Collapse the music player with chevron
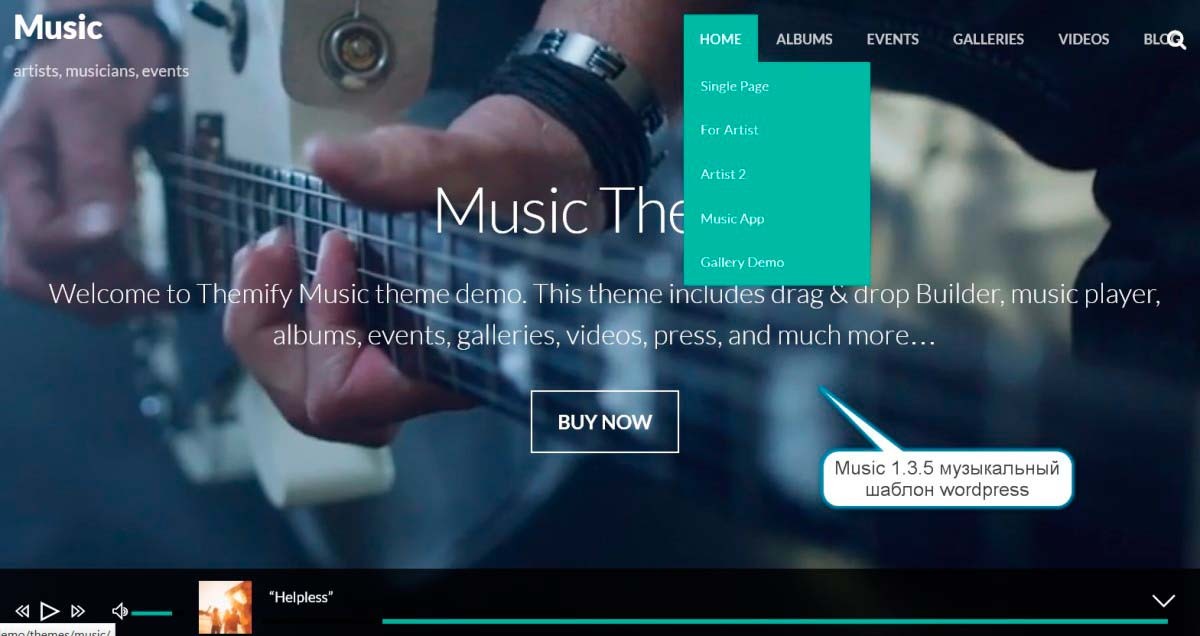Screen dimensions: 1200x636 click(x=1163, y=601)
